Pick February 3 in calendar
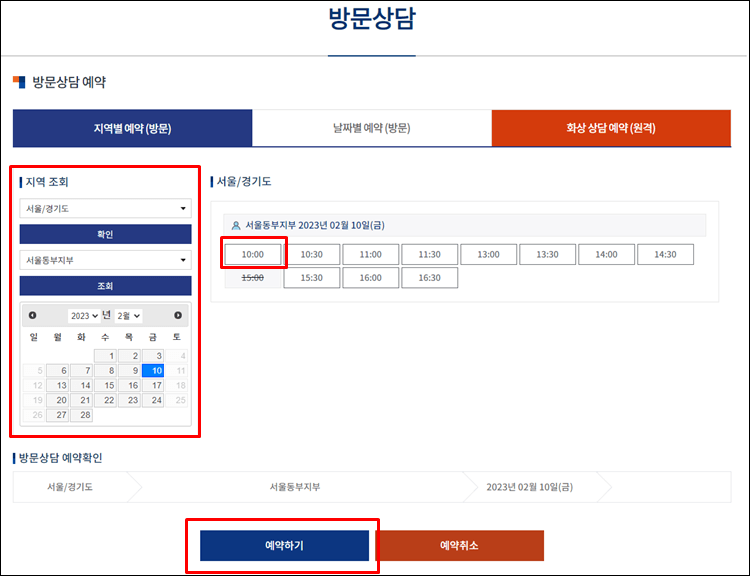Screen dimensions: 750x576 (x=153, y=356)
